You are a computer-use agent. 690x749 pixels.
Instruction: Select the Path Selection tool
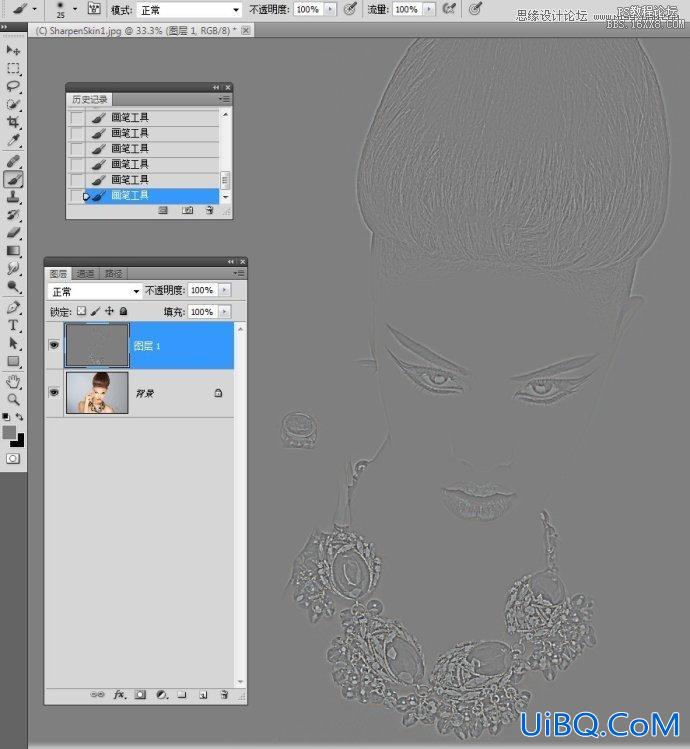click(13, 343)
